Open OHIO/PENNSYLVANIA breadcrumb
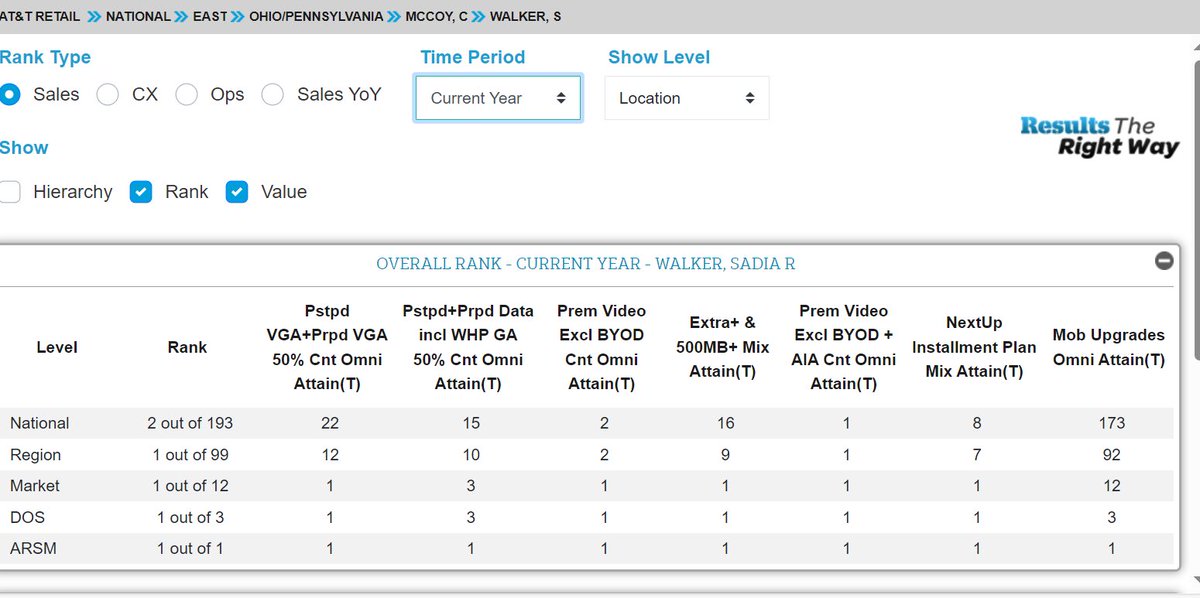The image size is (1200, 598). point(315,17)
